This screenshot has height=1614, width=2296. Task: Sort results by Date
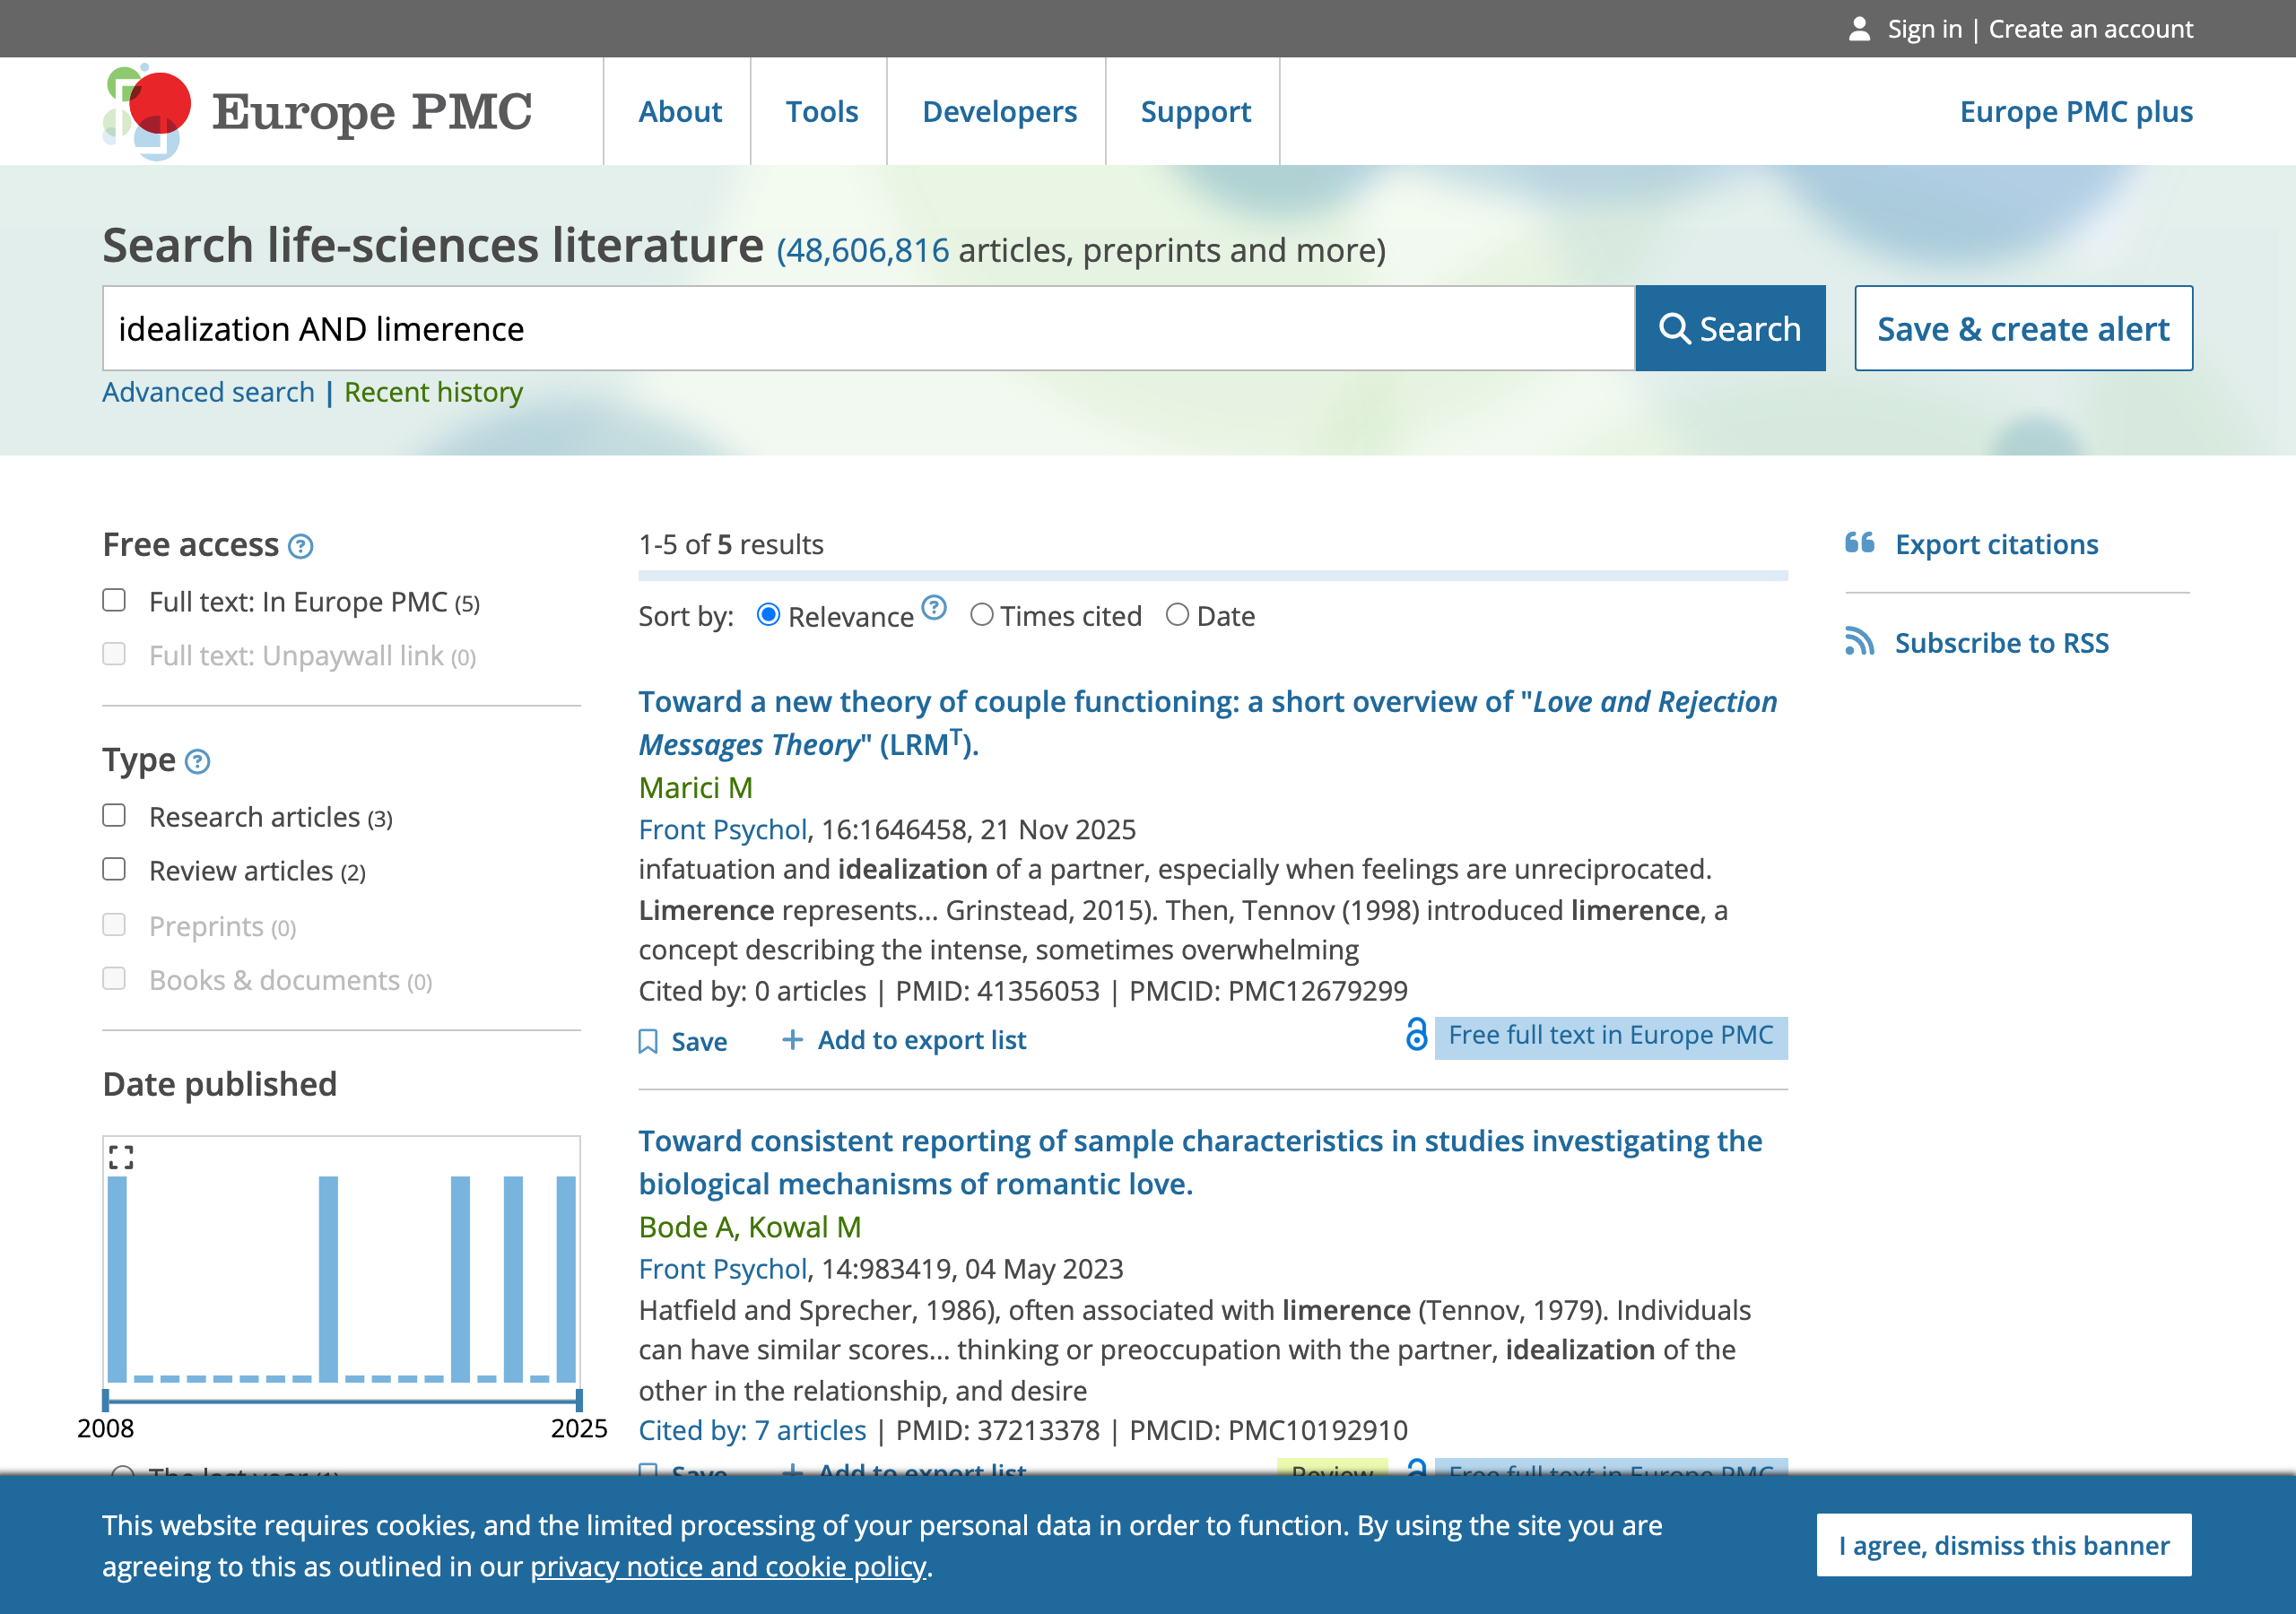[x=1178, y=615]
